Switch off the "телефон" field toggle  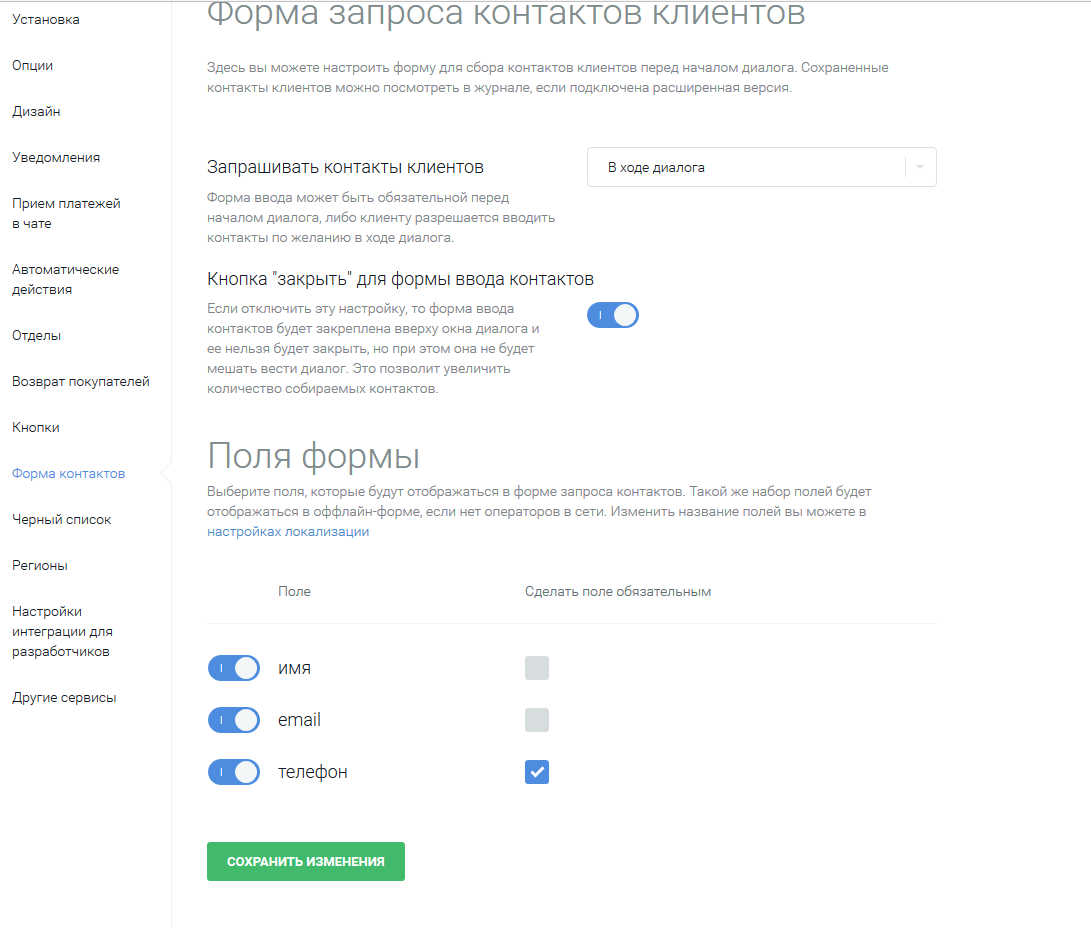coord(234,772)
